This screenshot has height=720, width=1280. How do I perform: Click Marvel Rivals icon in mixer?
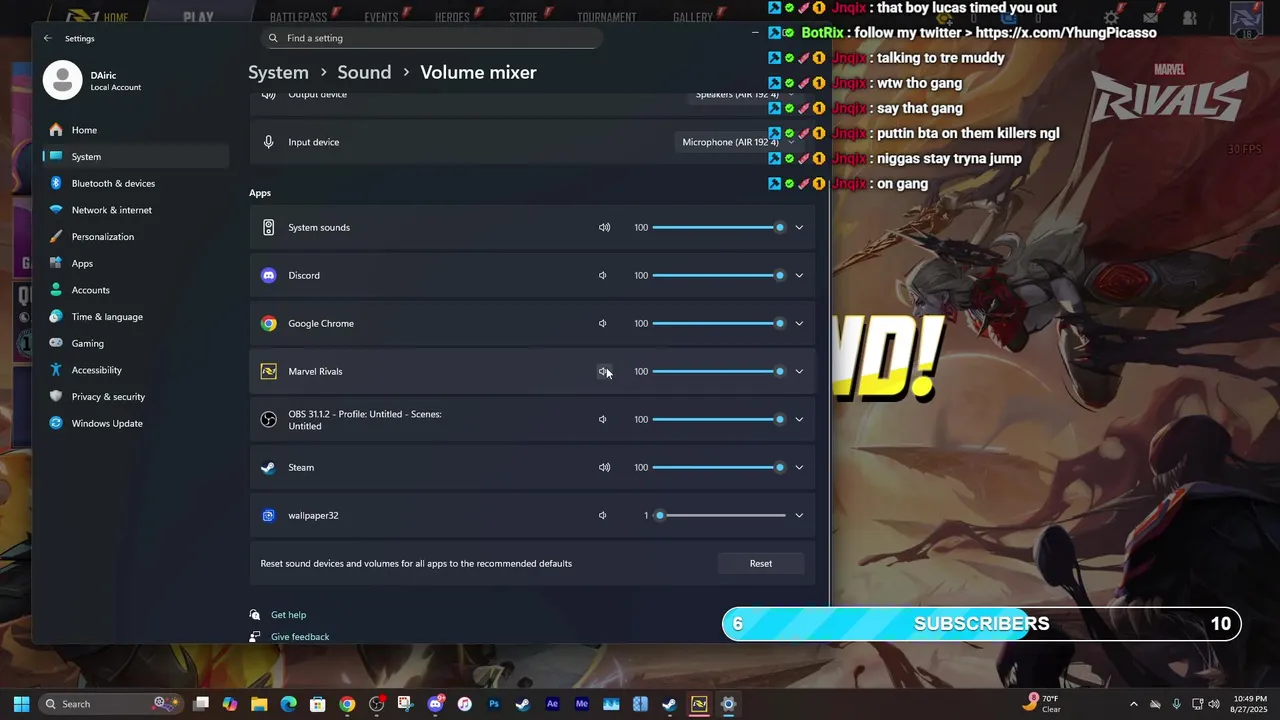click(x=268, y=371)
